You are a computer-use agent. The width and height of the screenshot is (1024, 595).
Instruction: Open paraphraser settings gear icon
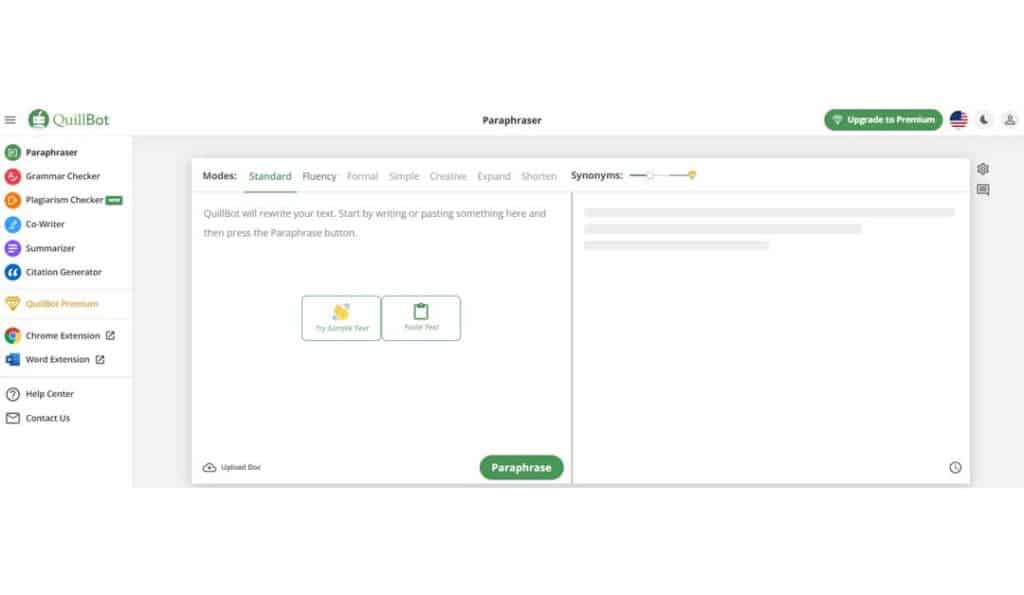pos(983,169)
